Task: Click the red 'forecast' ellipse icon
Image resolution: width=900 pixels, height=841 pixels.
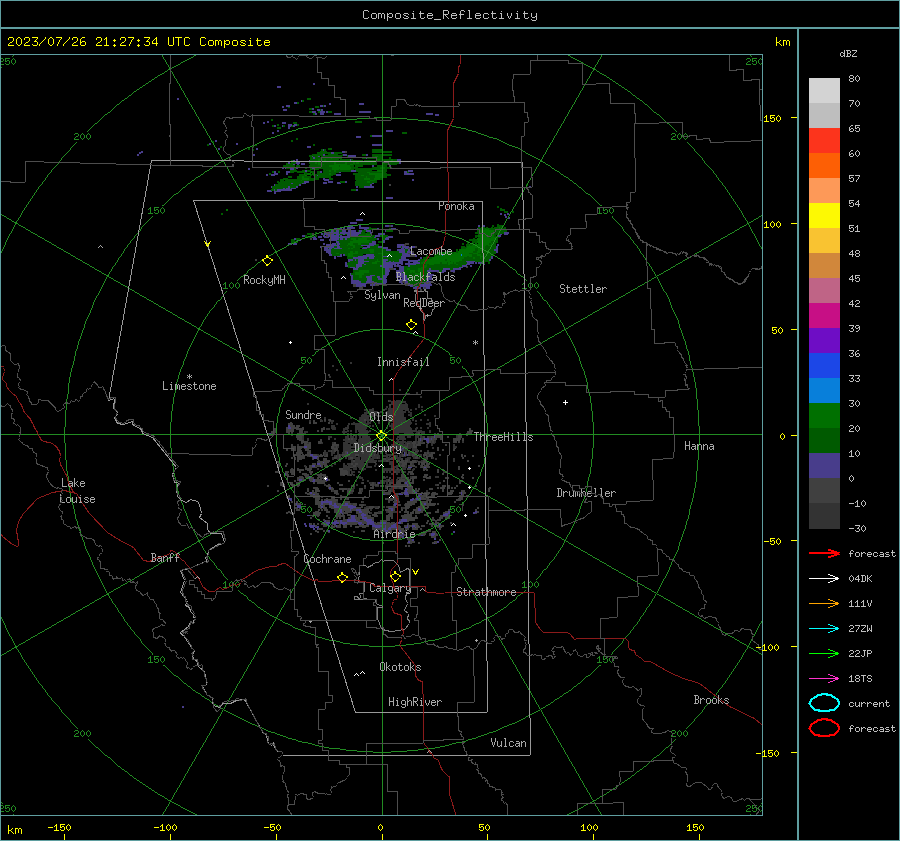Action: click(x=824, y=728)
